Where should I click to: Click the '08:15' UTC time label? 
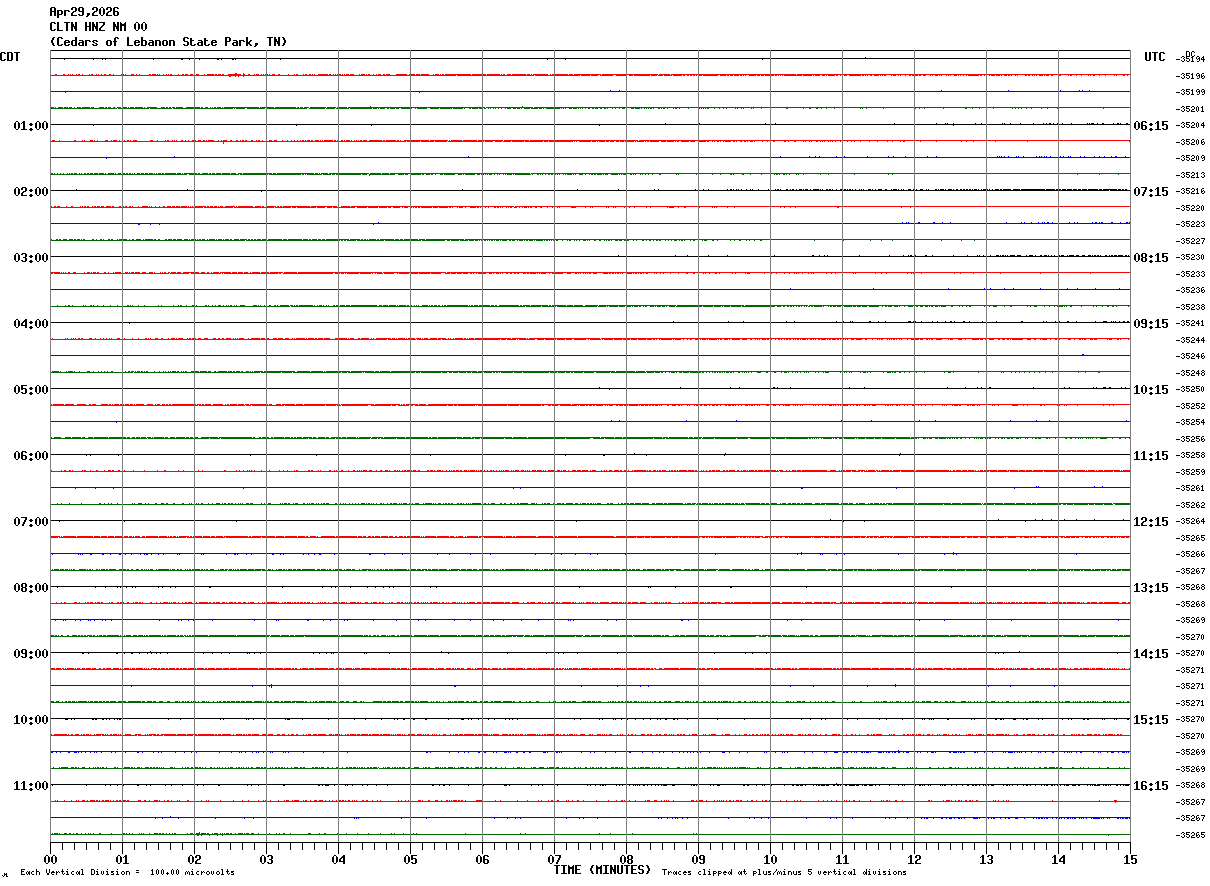[1150, 258]
